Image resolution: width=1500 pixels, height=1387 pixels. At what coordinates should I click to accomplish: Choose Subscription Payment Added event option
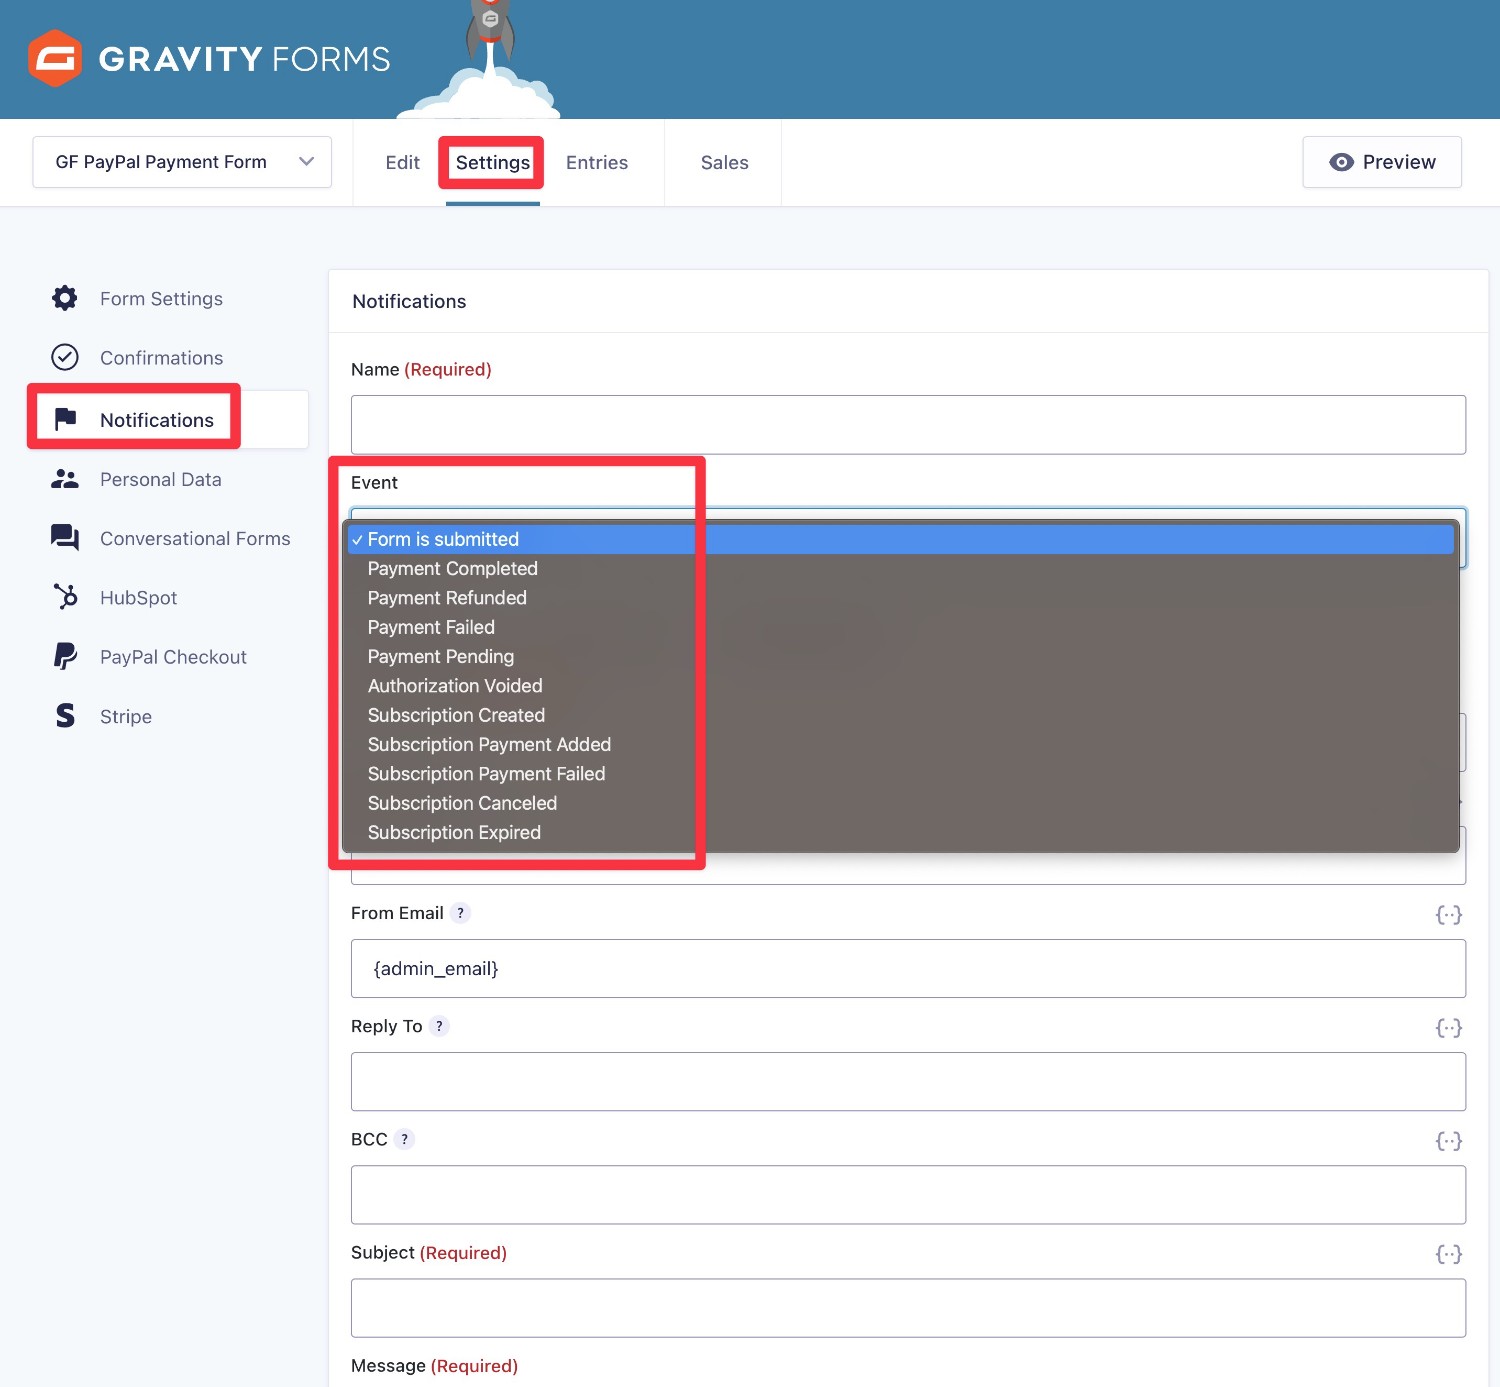pos(900,744)
